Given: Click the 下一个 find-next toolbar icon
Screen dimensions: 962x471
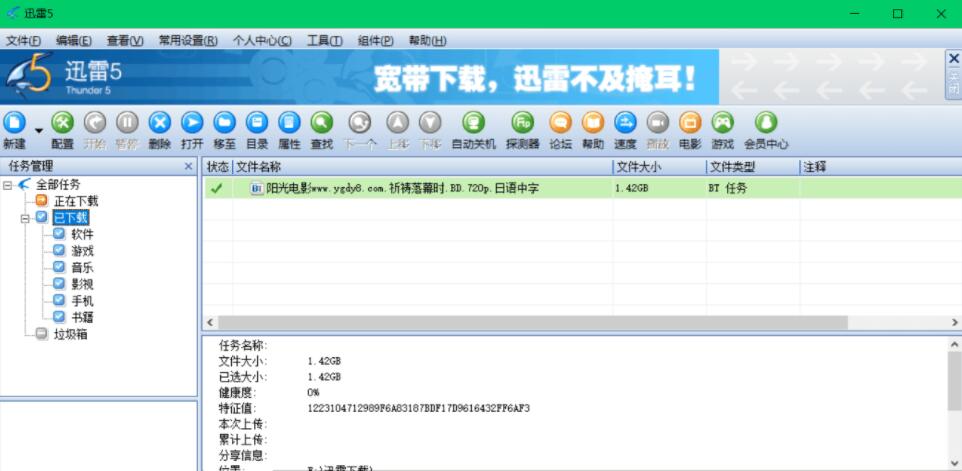Looking at the screenshot, I should [360, 123].
